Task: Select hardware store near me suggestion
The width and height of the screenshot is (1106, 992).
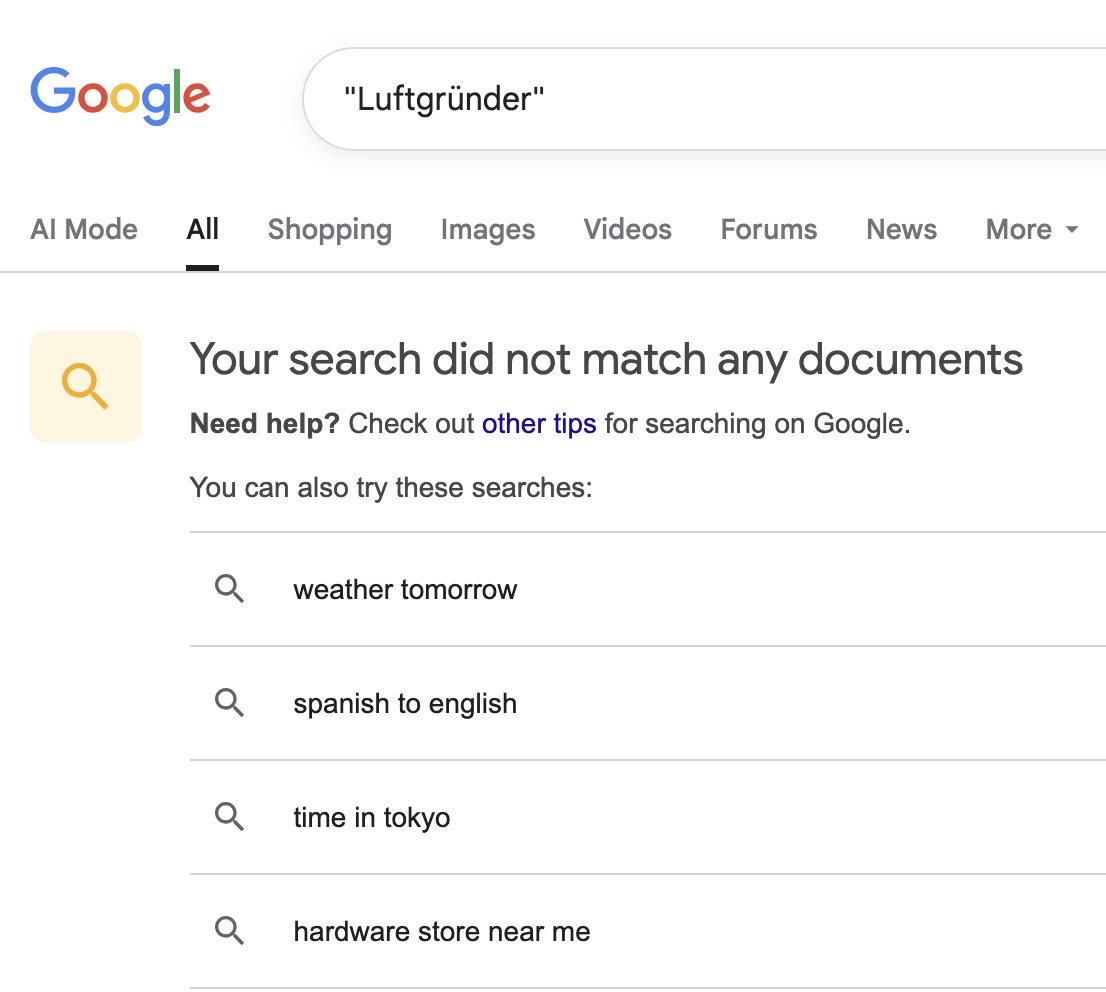Action: click(x=442, y=931)
